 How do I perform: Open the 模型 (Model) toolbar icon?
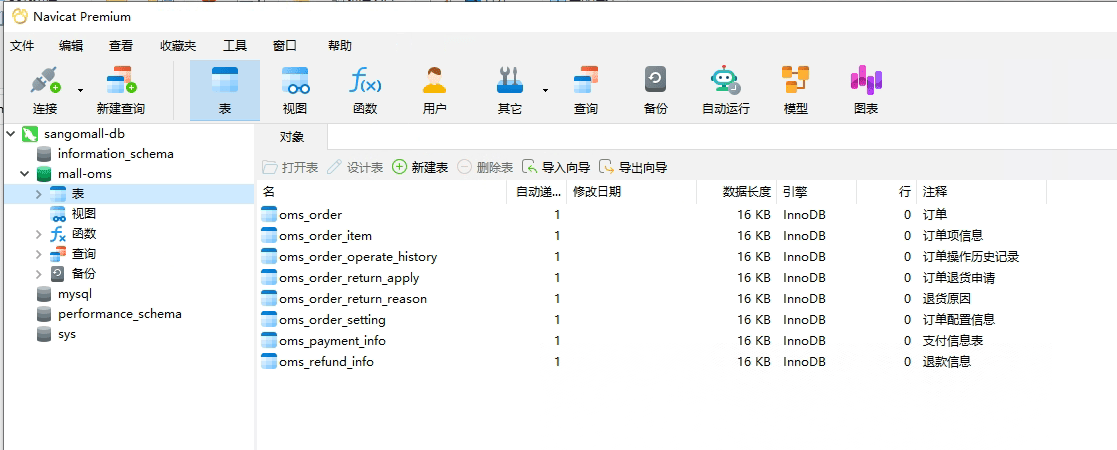click(x=795, y=90)
